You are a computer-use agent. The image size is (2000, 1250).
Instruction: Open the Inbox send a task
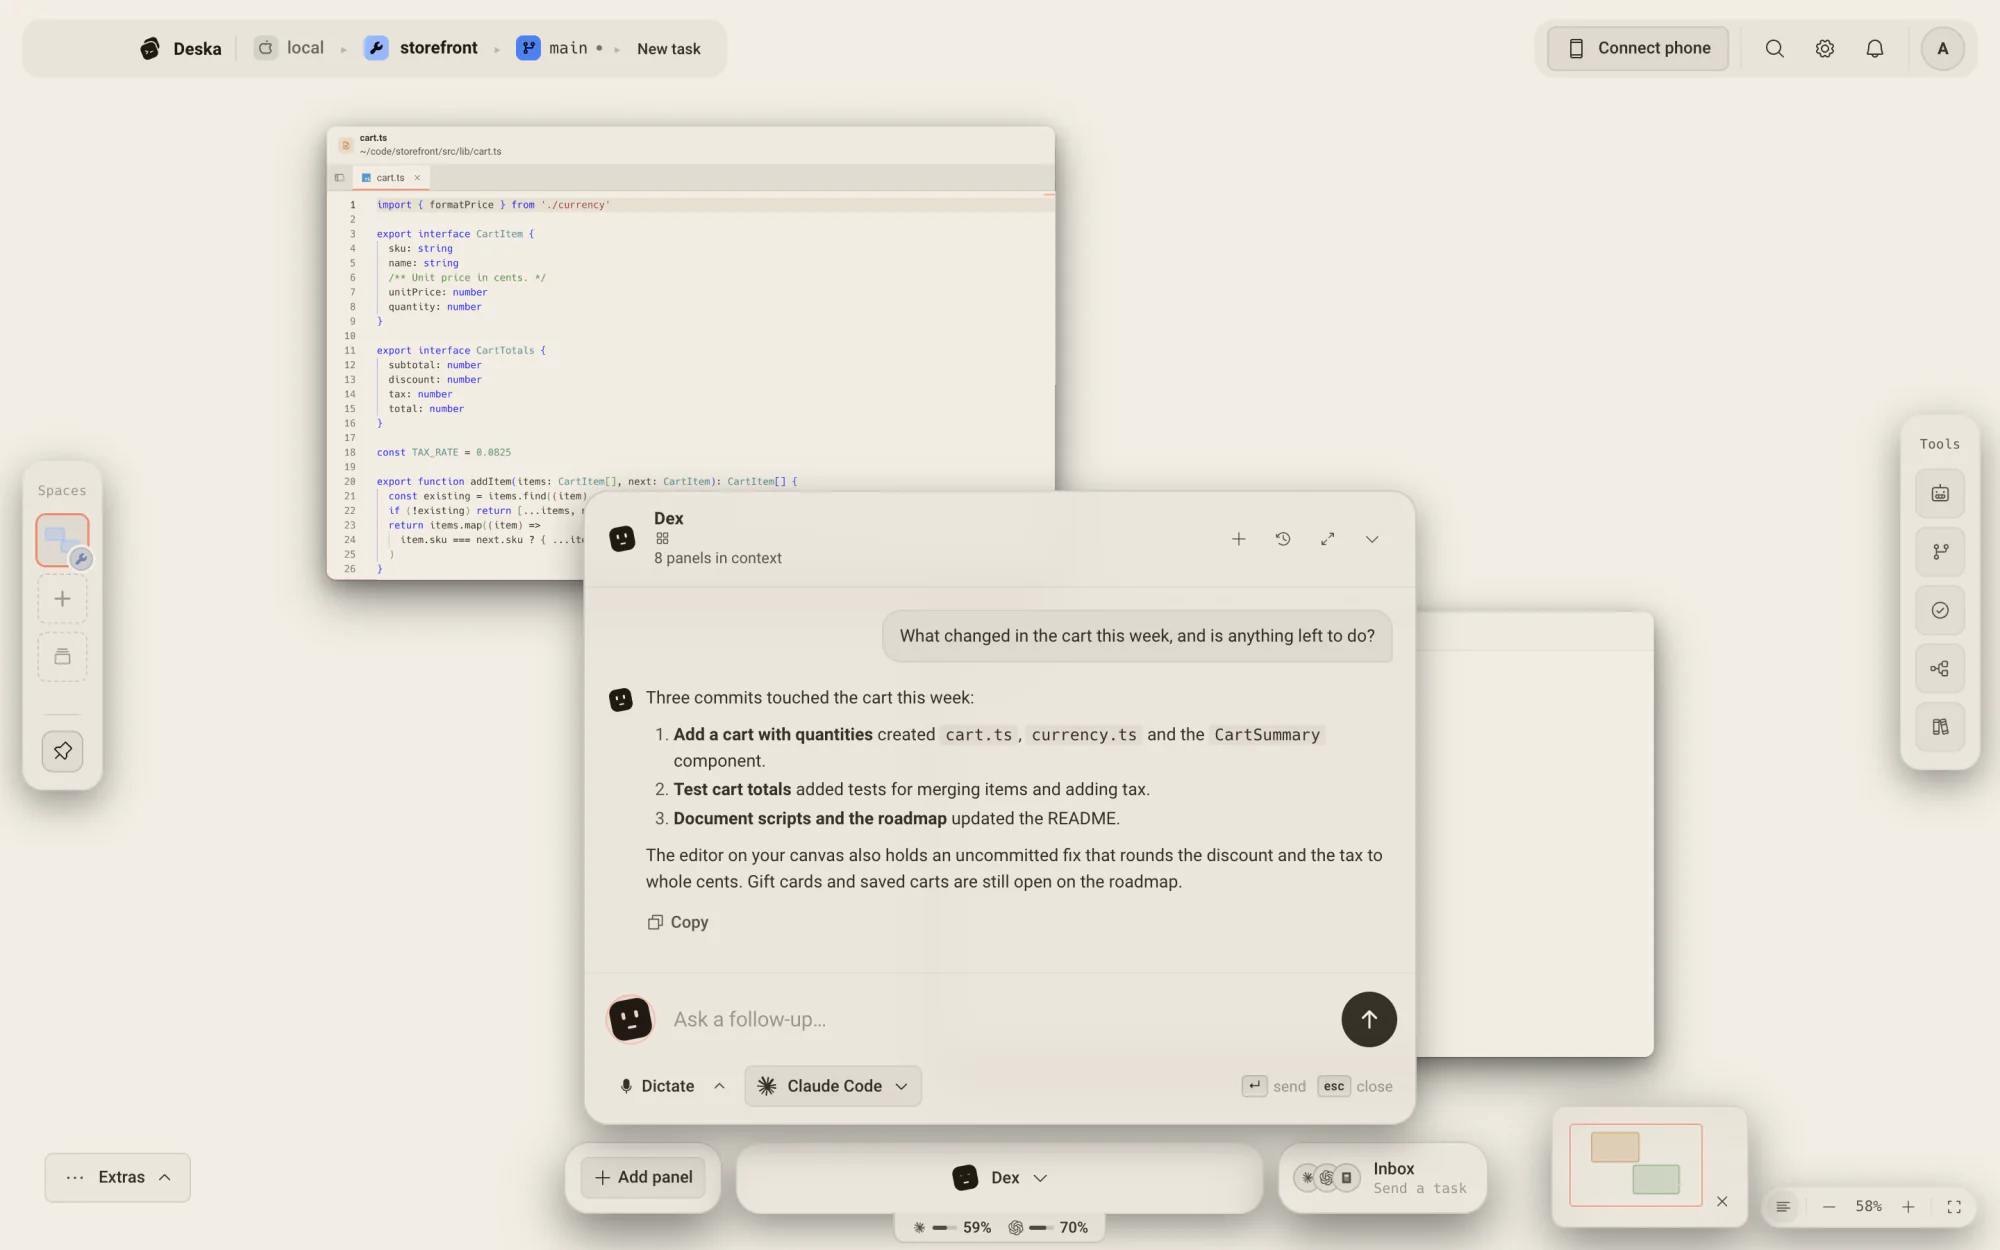(1382, 1178)
